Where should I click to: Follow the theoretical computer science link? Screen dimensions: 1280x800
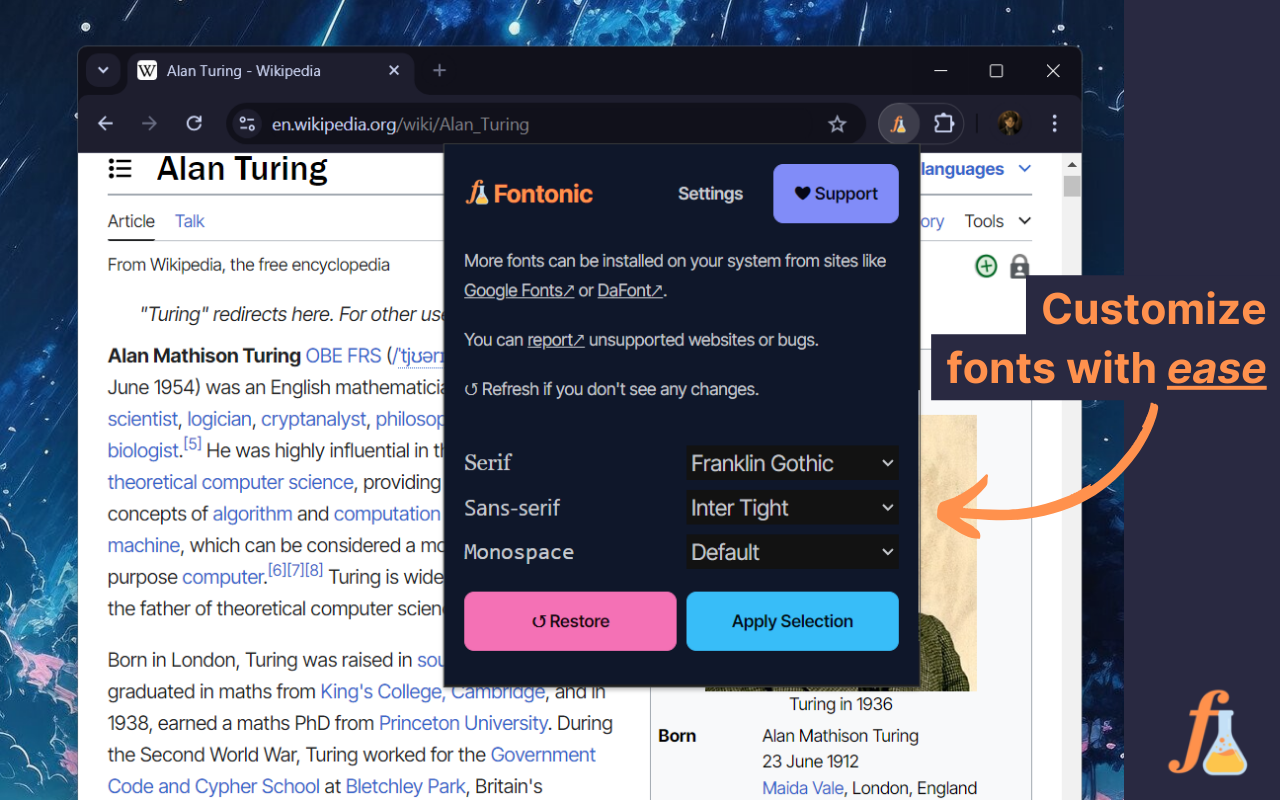click(x=231, y=482)
